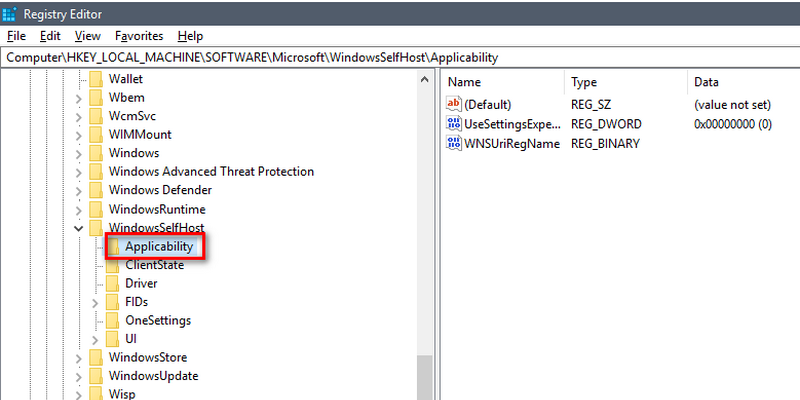Open the View menu

point(87,36)
